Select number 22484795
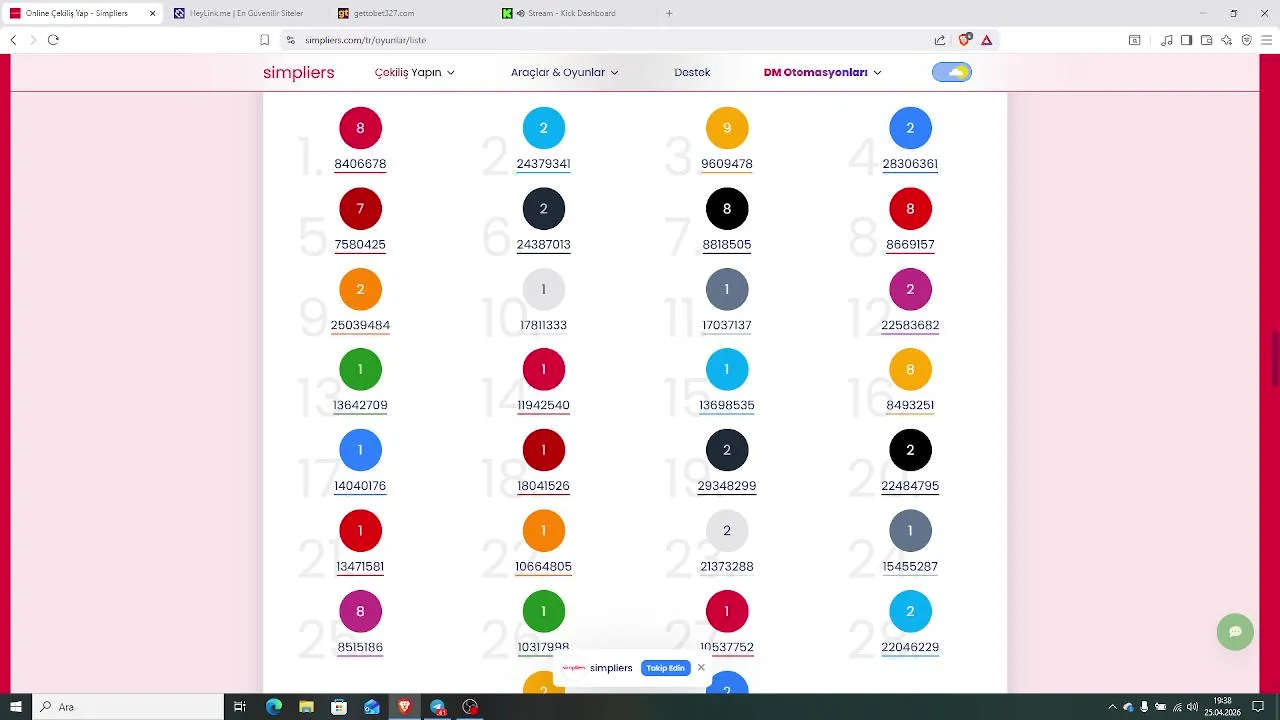Viewport: 1280px width, 720px height. [x=910, y=486]
